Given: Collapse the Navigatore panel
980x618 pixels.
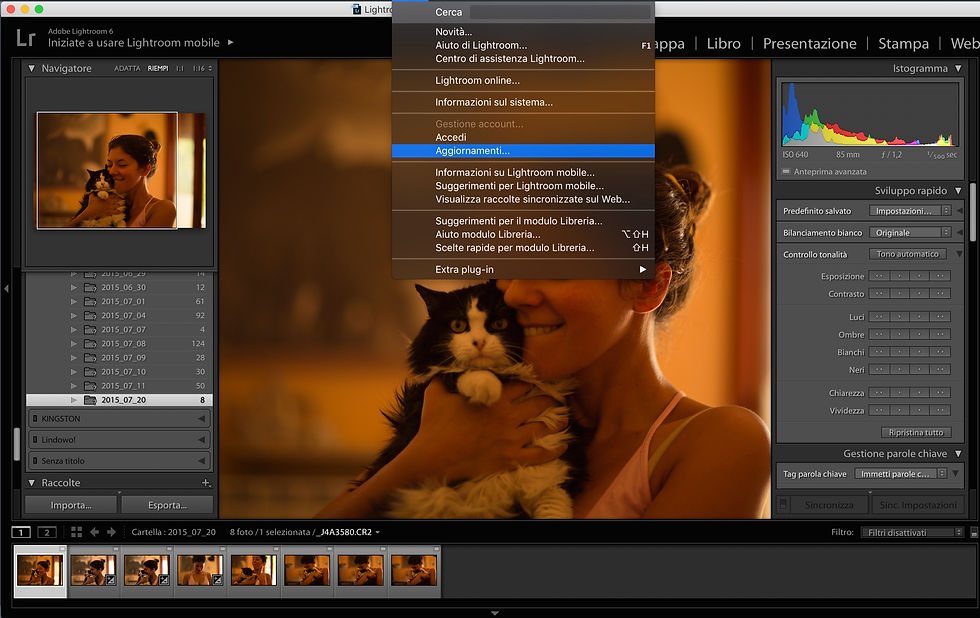Looking at the screenshot, I should pos(31,68).
